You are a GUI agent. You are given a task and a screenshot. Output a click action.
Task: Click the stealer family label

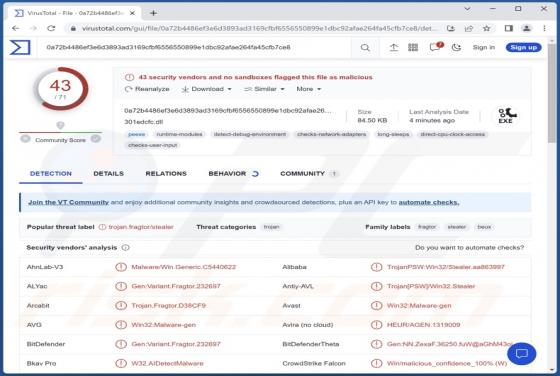pyautogui.click(x=457, y=227)
